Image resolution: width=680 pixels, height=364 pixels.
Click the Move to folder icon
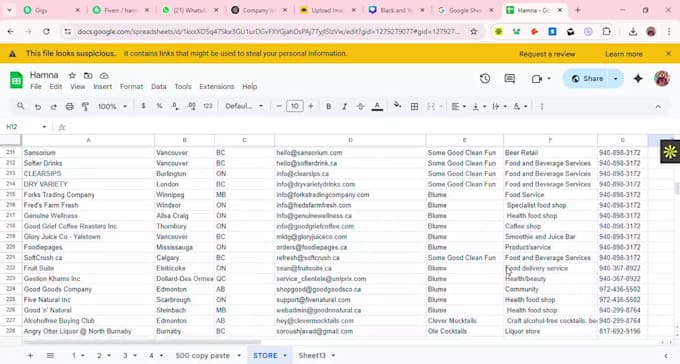pos(88,75)
